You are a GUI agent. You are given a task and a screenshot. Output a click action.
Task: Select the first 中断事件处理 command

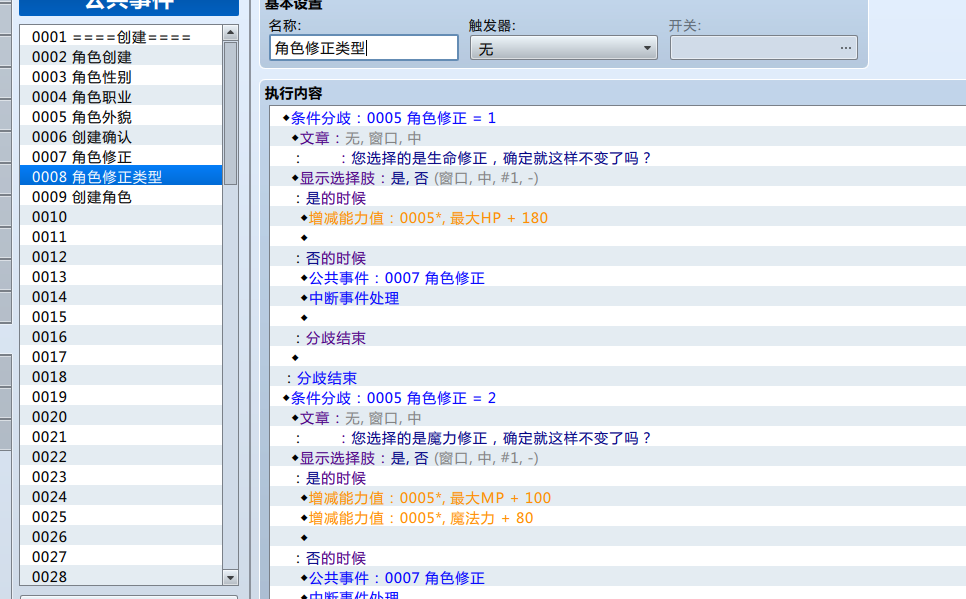pyautogui.click(x=618, y=298)
